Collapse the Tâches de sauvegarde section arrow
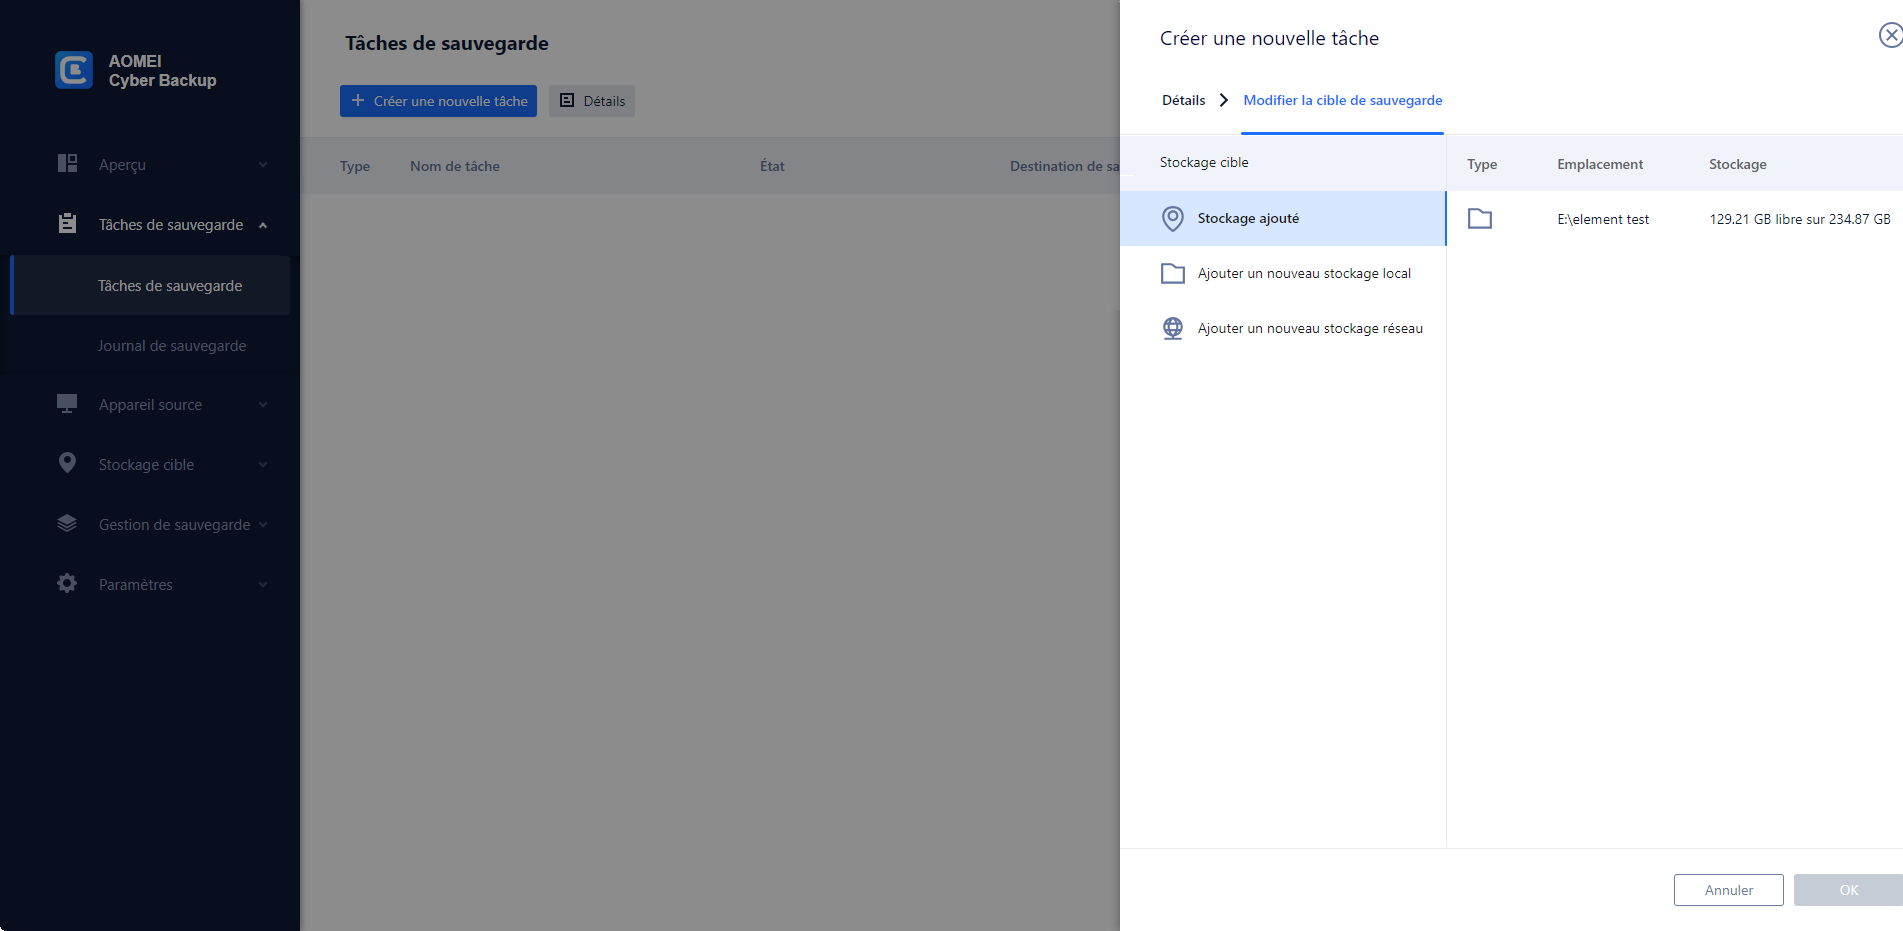Screen dimensions: 1903x931 point(263,225)
